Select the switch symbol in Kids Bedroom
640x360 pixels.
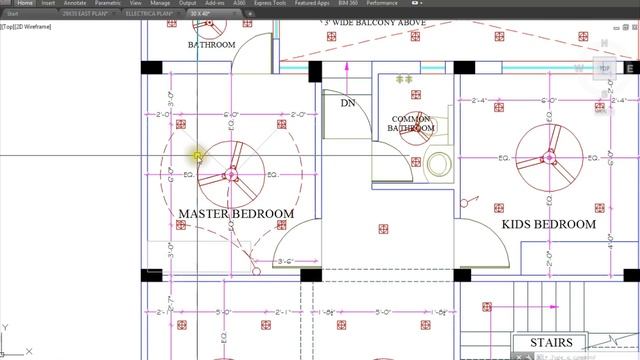click(469, 201)
